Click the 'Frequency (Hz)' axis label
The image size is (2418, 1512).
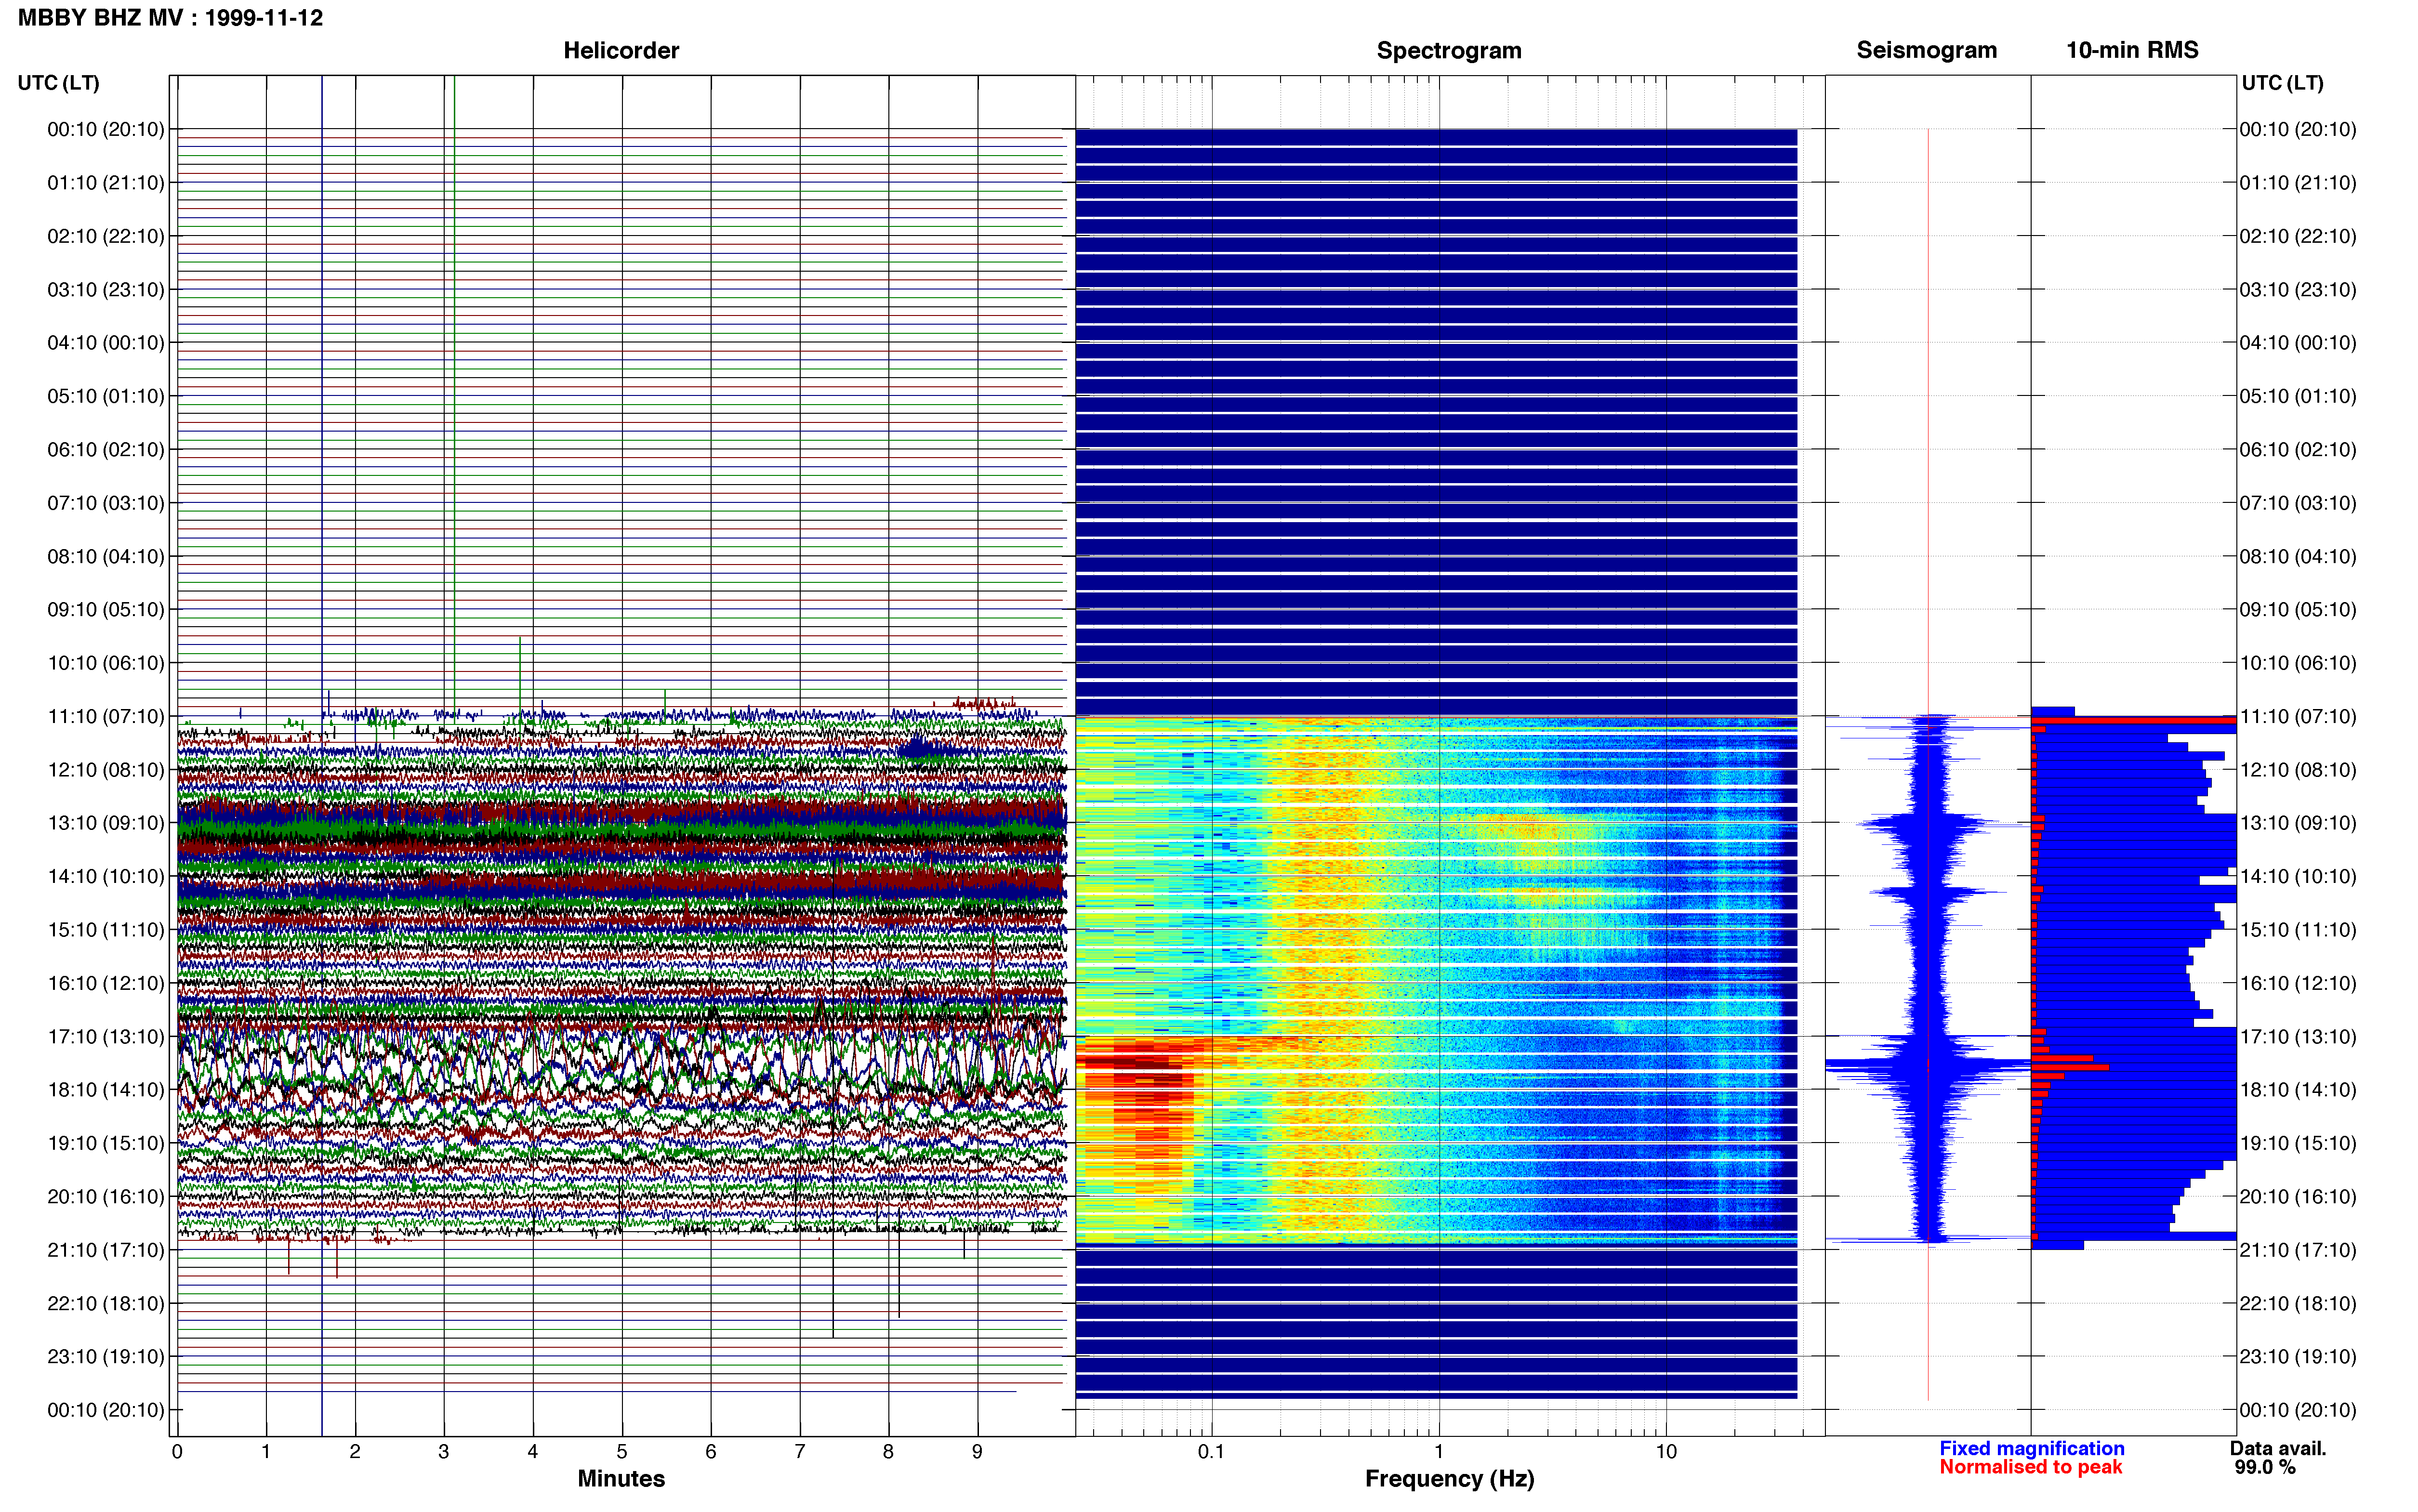click(1449, 1478)
